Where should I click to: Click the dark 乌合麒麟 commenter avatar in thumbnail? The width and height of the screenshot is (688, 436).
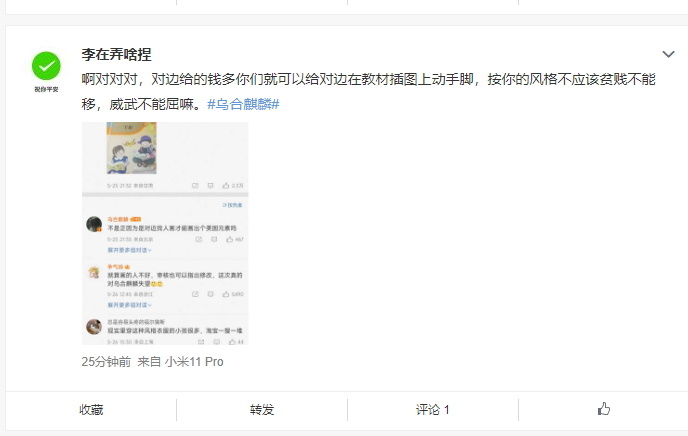(x=94, y=224)
